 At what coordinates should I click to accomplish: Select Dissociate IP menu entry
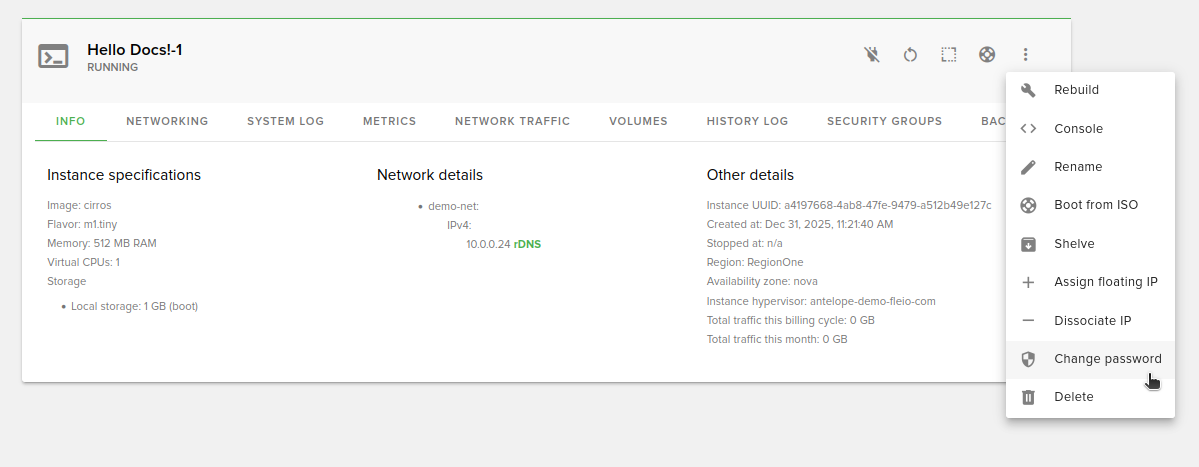[x=1092, y=321]
